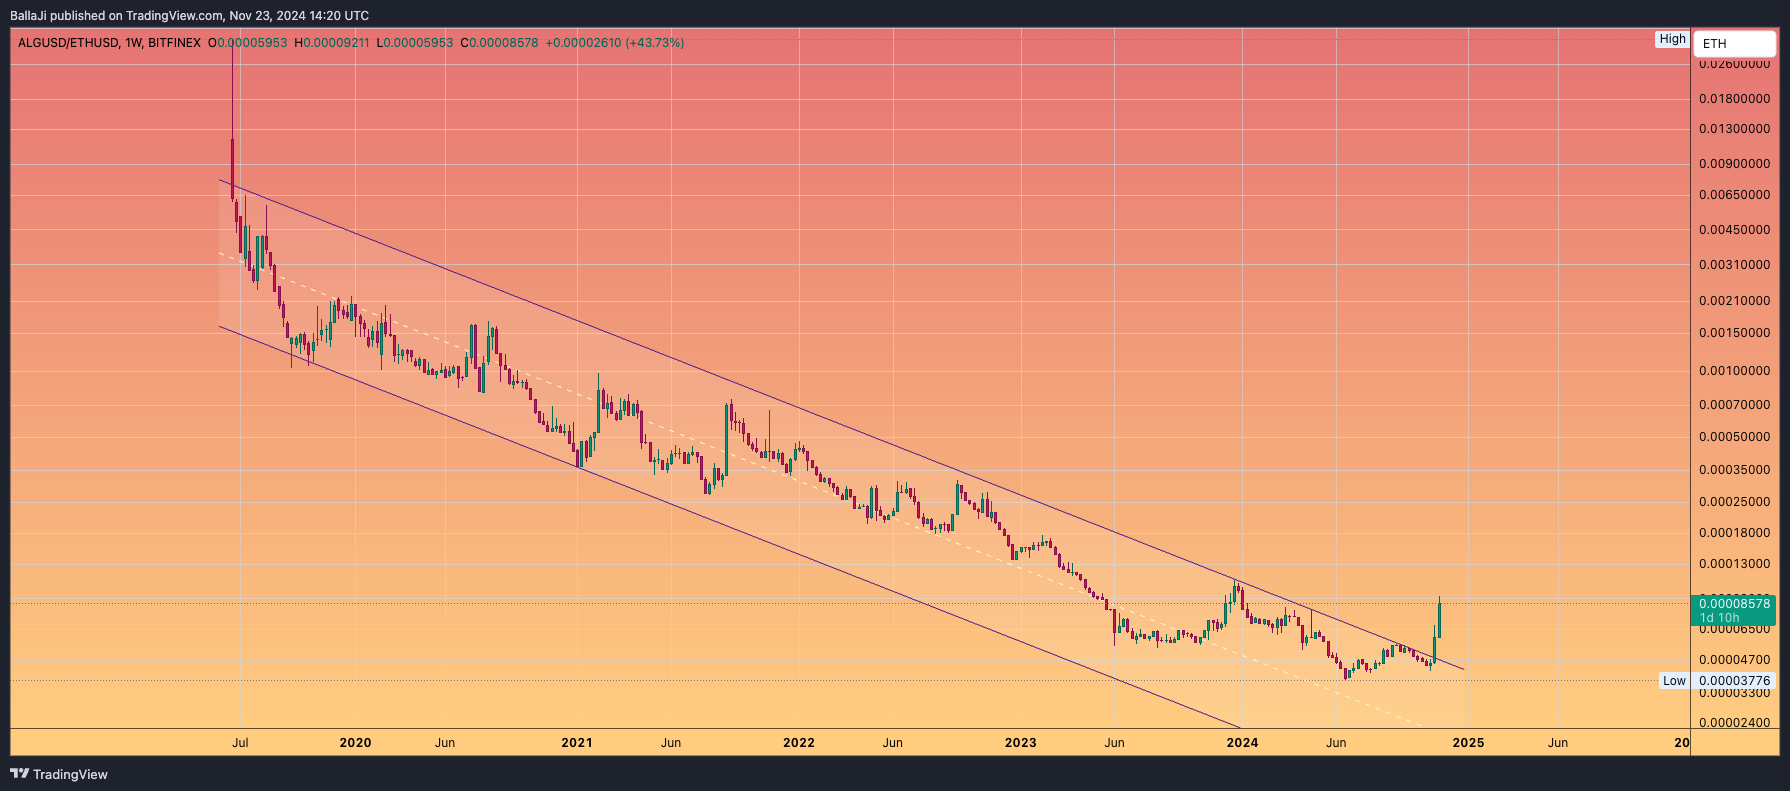Click the ETH currency box
The width and height of the screenshot is (1790, 791).
point(1736,44)
